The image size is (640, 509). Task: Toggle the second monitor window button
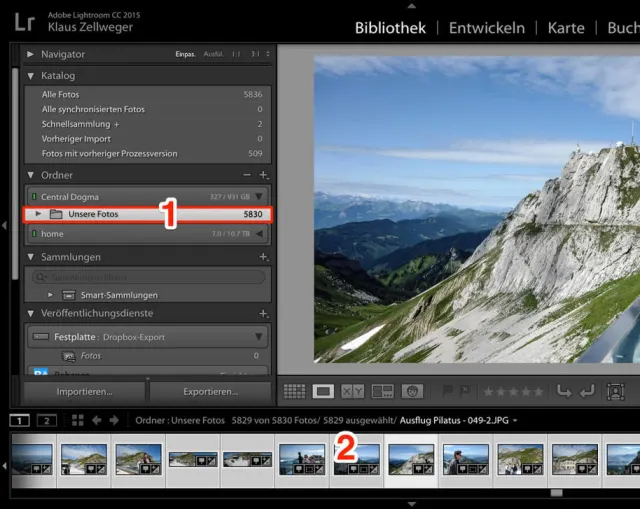click(x=47, y=421)
